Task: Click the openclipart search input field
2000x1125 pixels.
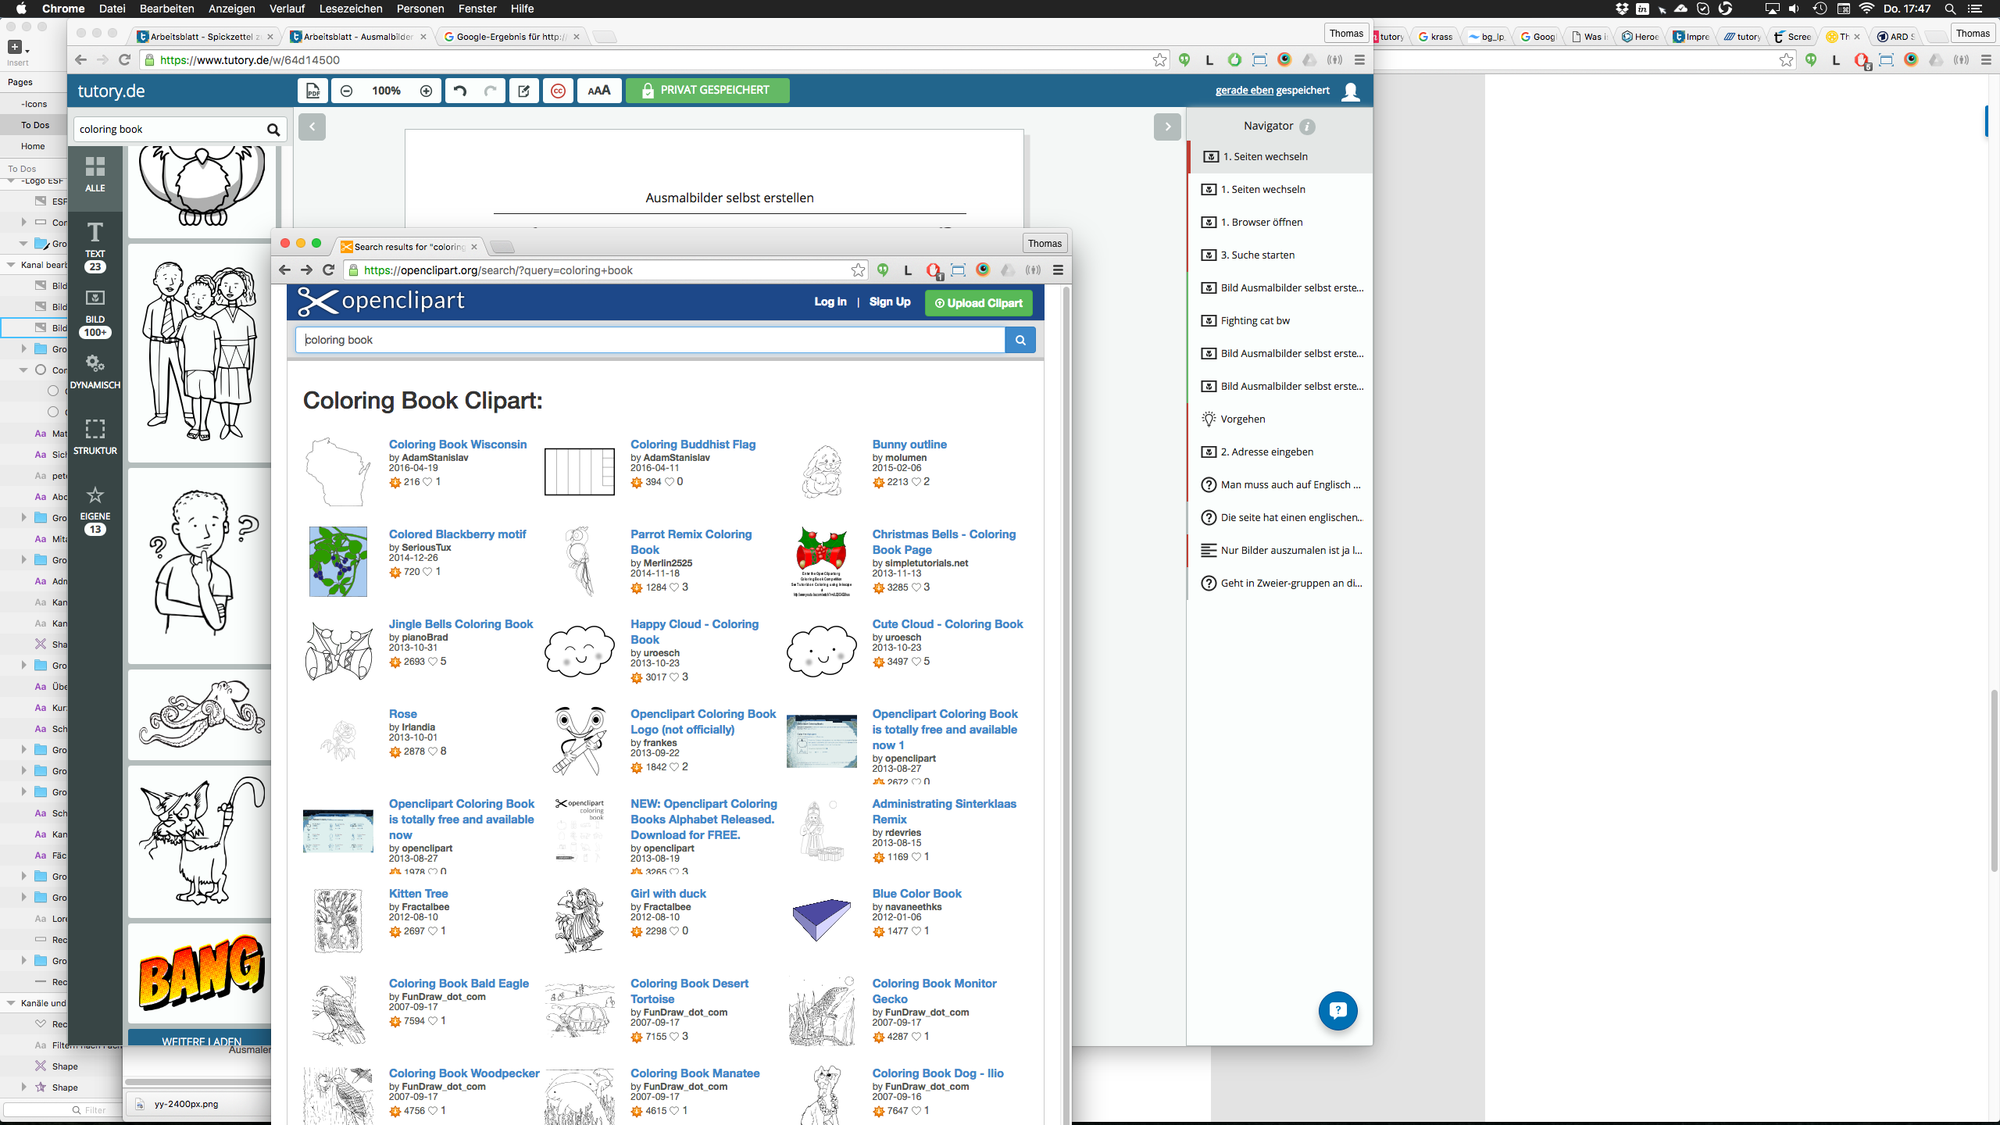Action: (x=650, y=340)
